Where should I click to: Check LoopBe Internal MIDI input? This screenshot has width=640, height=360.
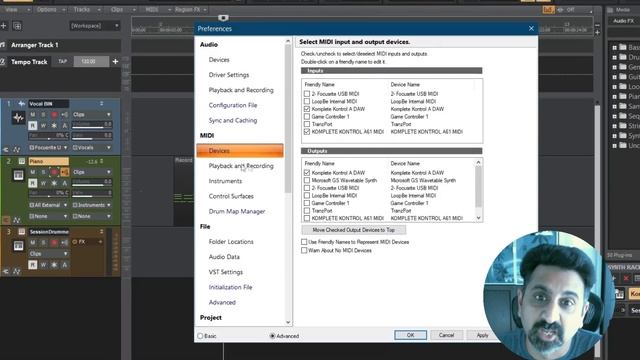[307, 101]
